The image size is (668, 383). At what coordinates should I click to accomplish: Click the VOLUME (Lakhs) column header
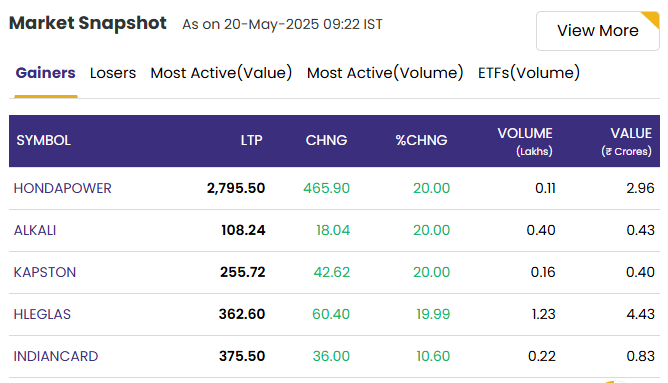point(525,141)
